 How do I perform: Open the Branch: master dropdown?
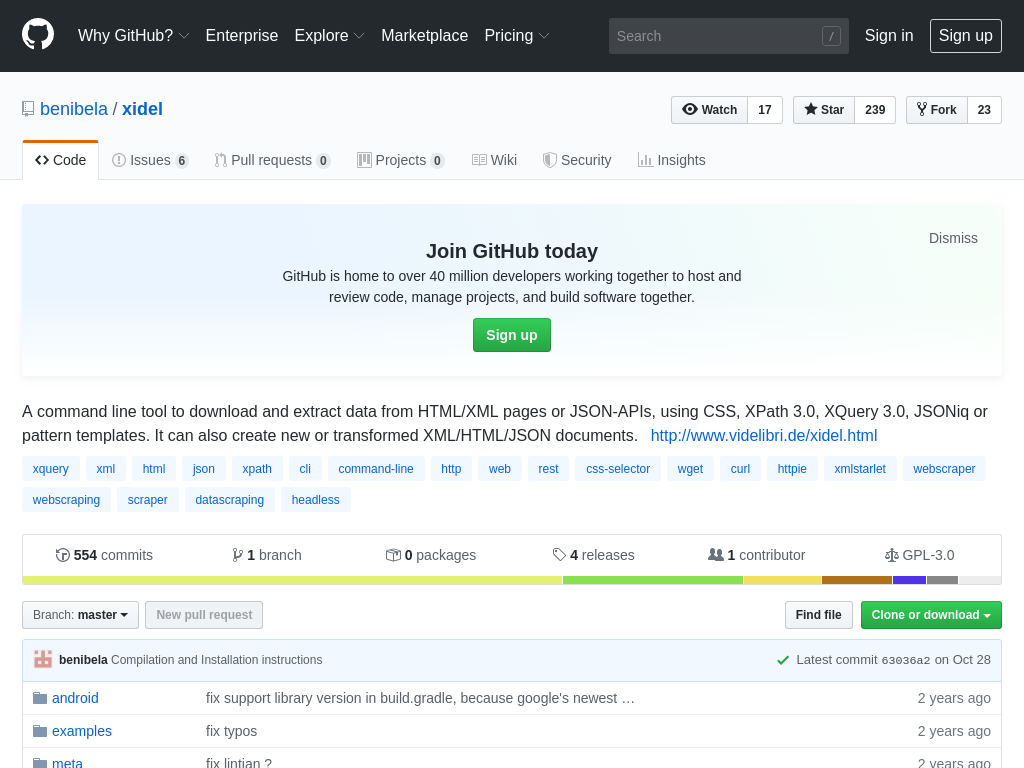(x=80, y=615)
